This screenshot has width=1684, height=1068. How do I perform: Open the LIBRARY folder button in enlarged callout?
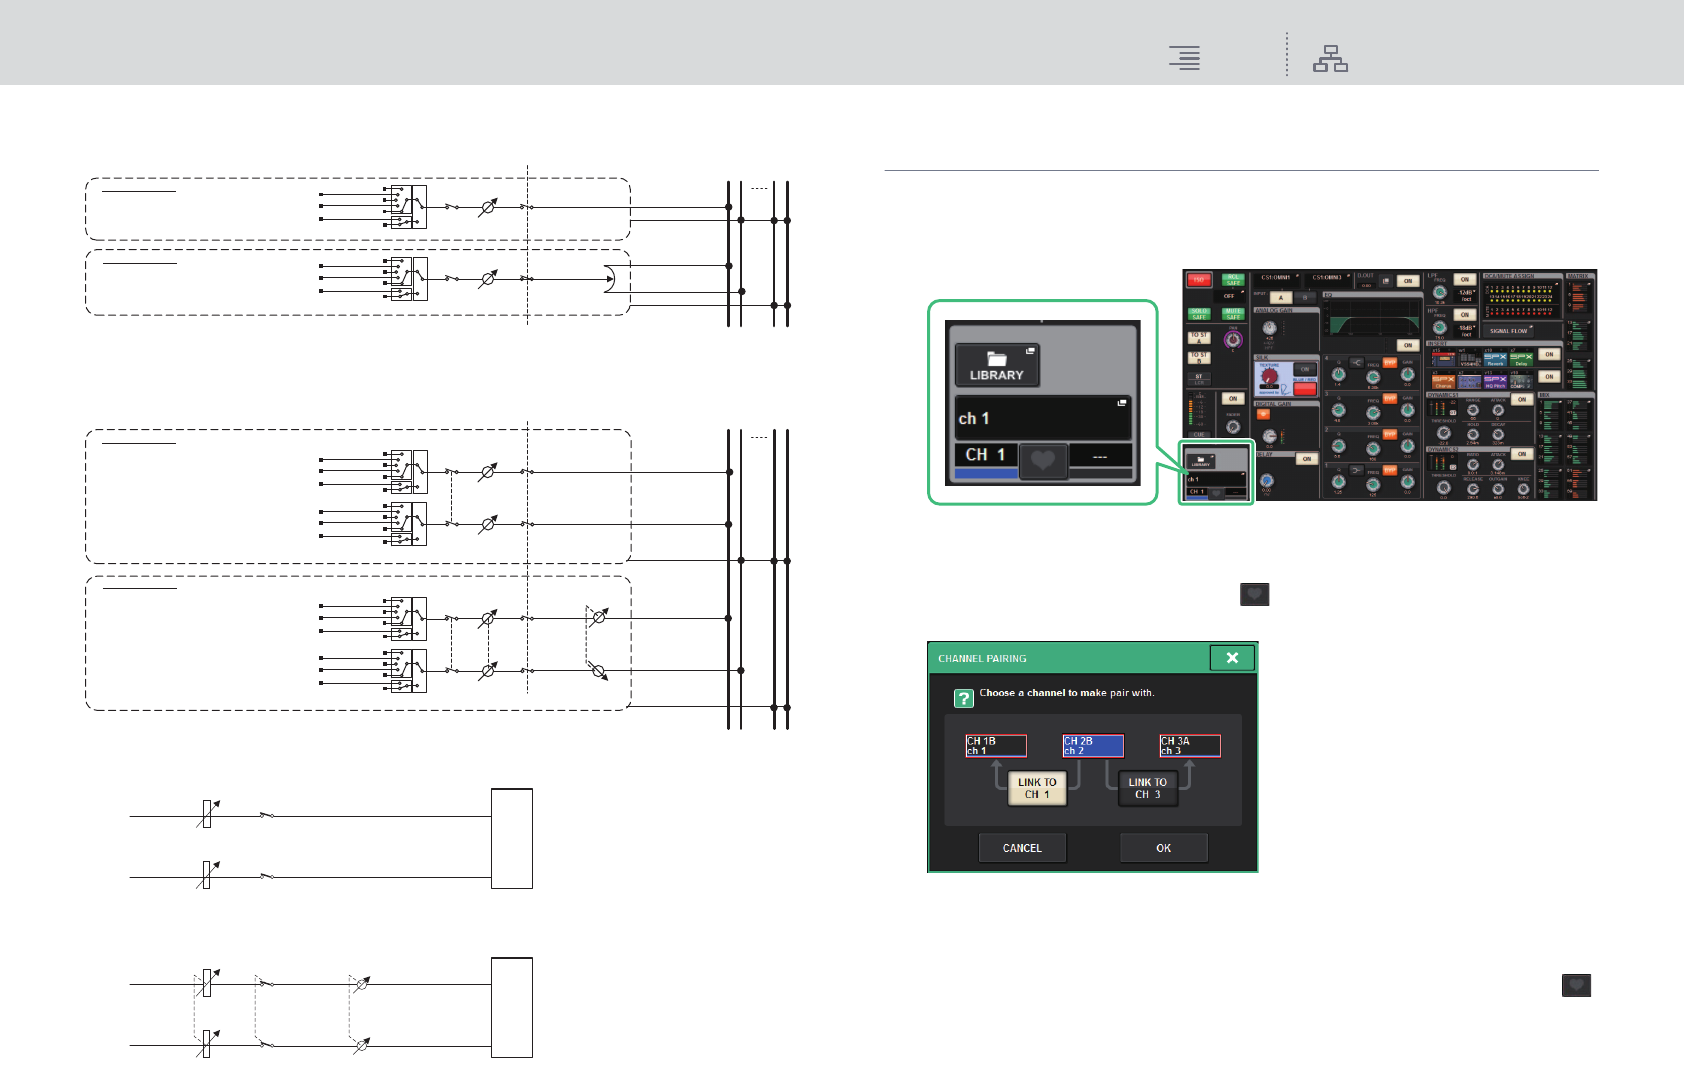[997, 365]
